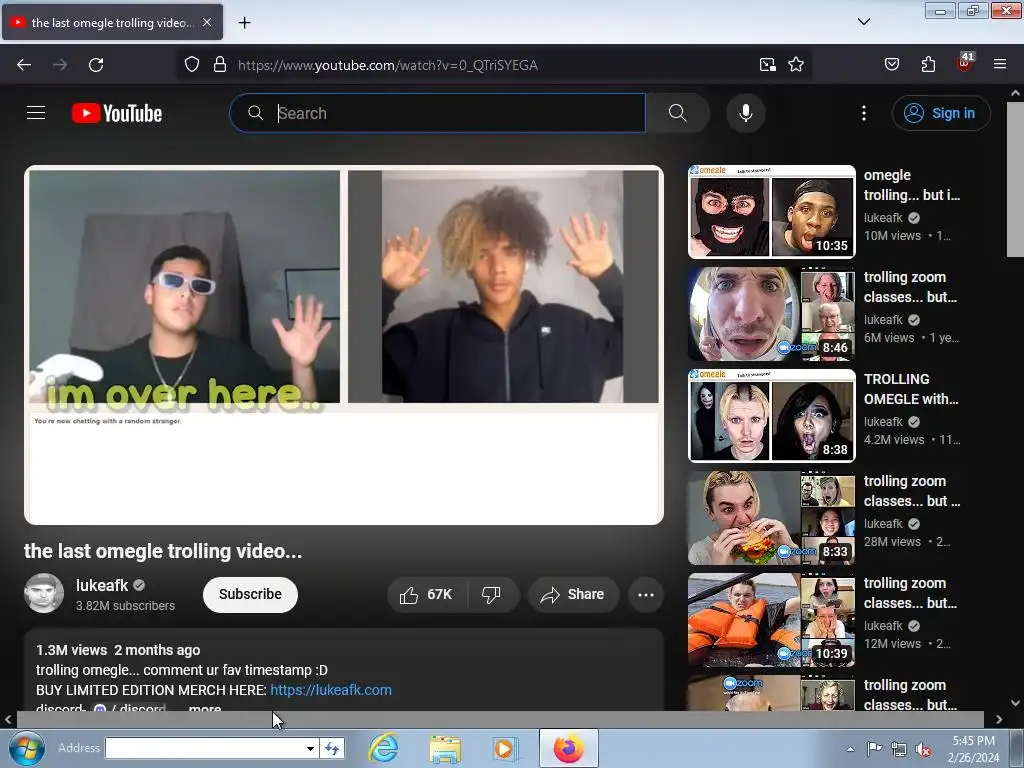Open the 8:33 zoom classes burger thumbnail

772,517
